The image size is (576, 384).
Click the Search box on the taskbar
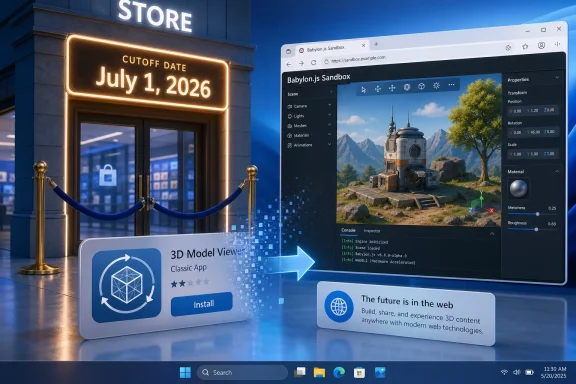click(x=242, y=373)
